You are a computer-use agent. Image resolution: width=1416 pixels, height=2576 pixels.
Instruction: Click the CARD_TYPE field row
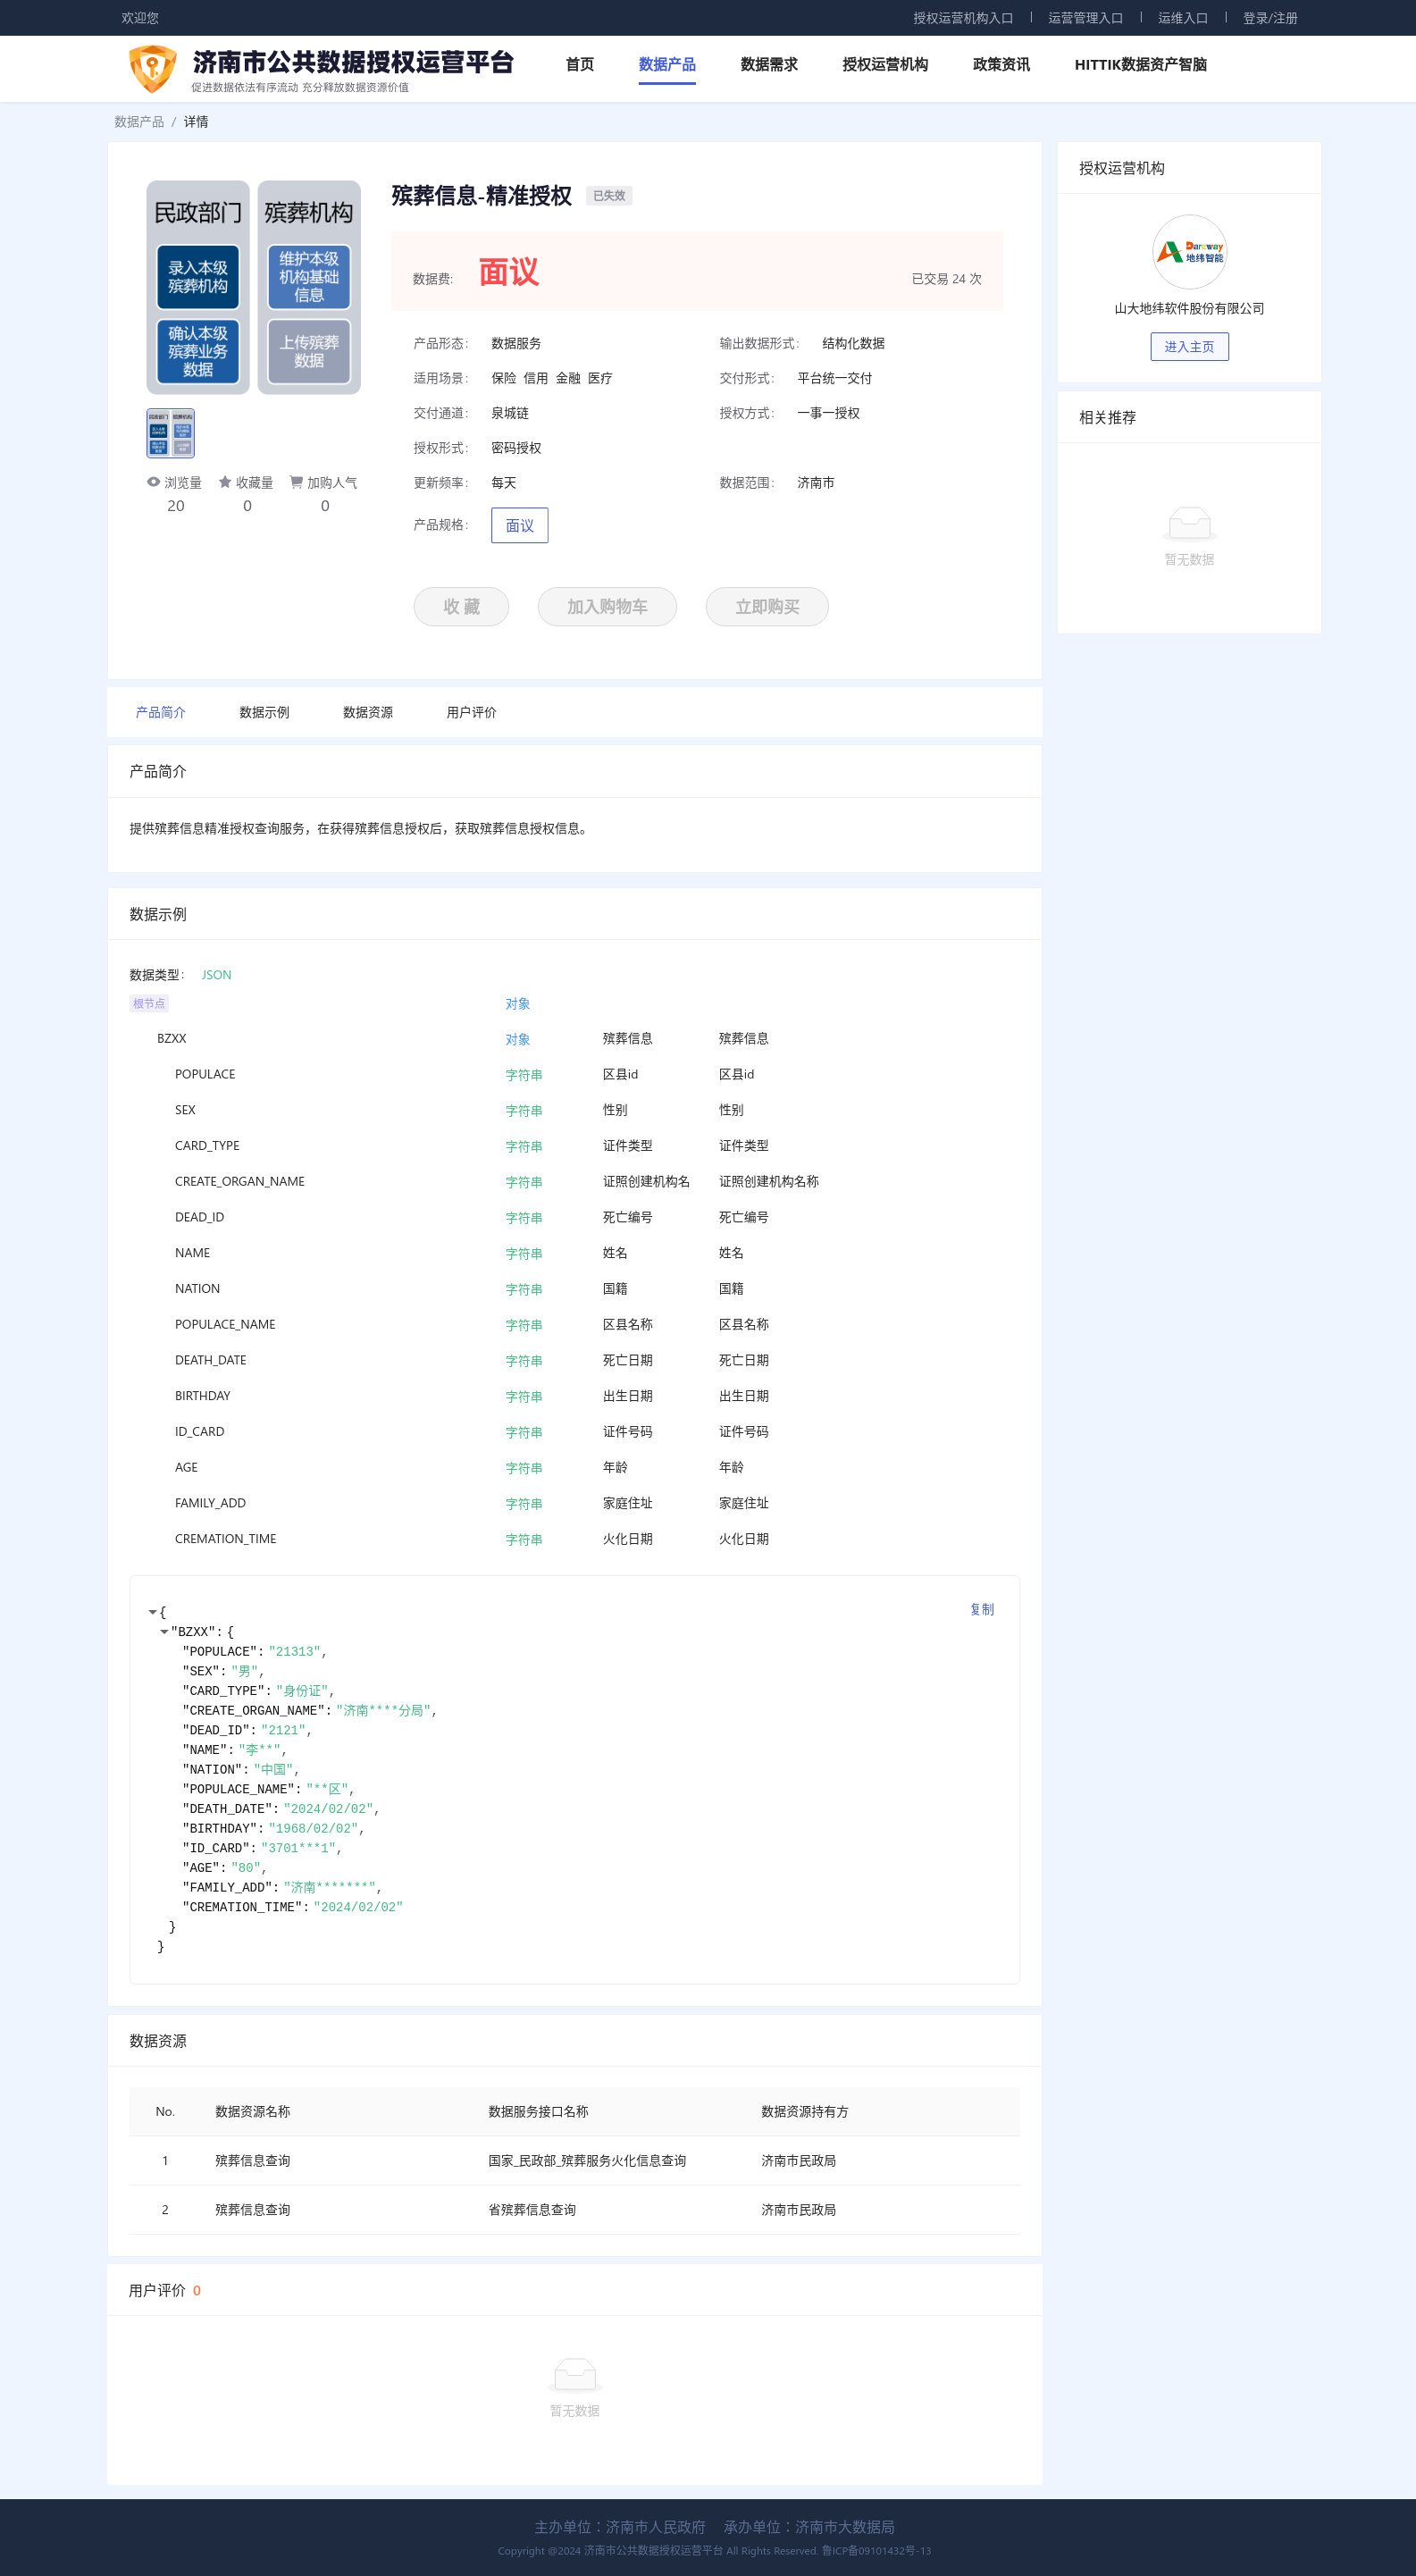(574, 1146)
